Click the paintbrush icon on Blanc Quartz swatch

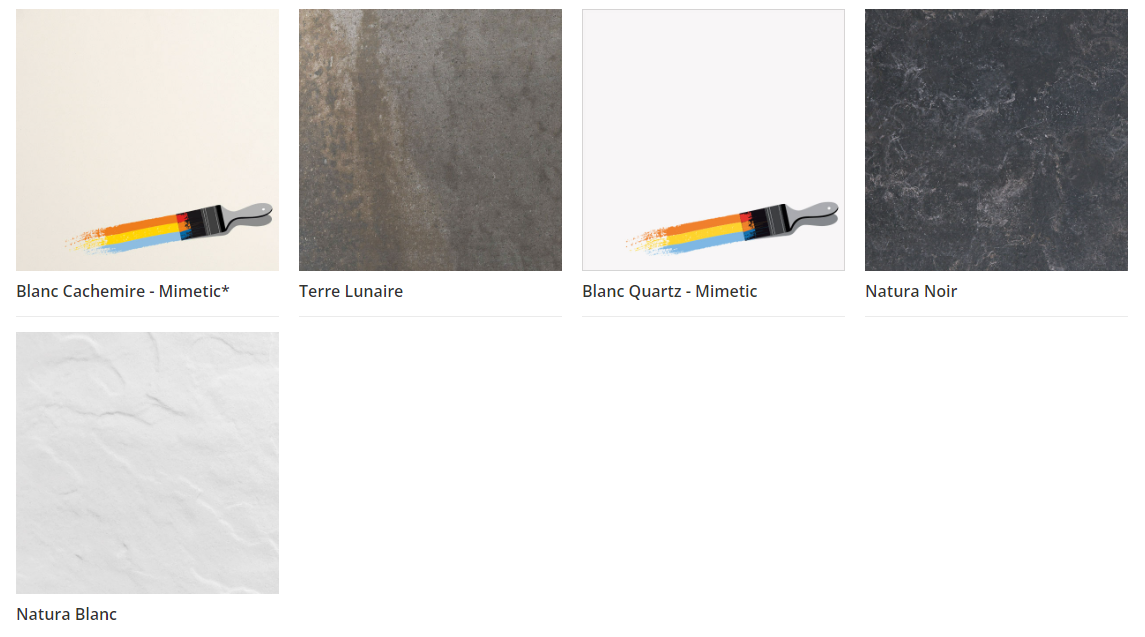pos(732,228)
